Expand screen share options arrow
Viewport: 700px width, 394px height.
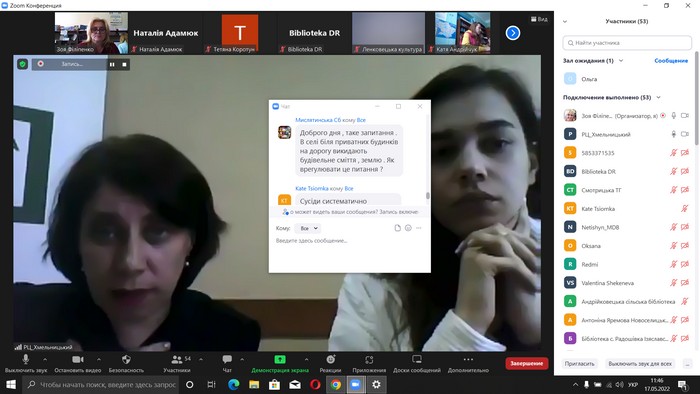306,359
